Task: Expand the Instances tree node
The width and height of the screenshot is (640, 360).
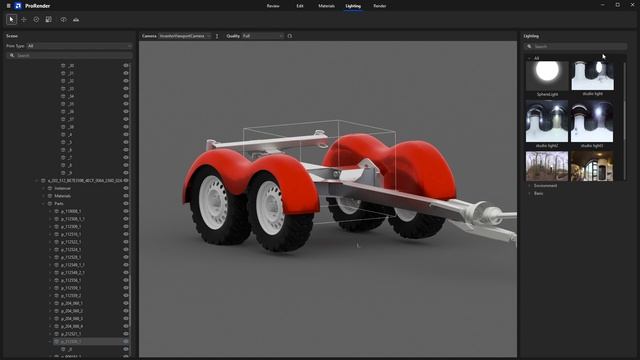Action: click(44, 188)
